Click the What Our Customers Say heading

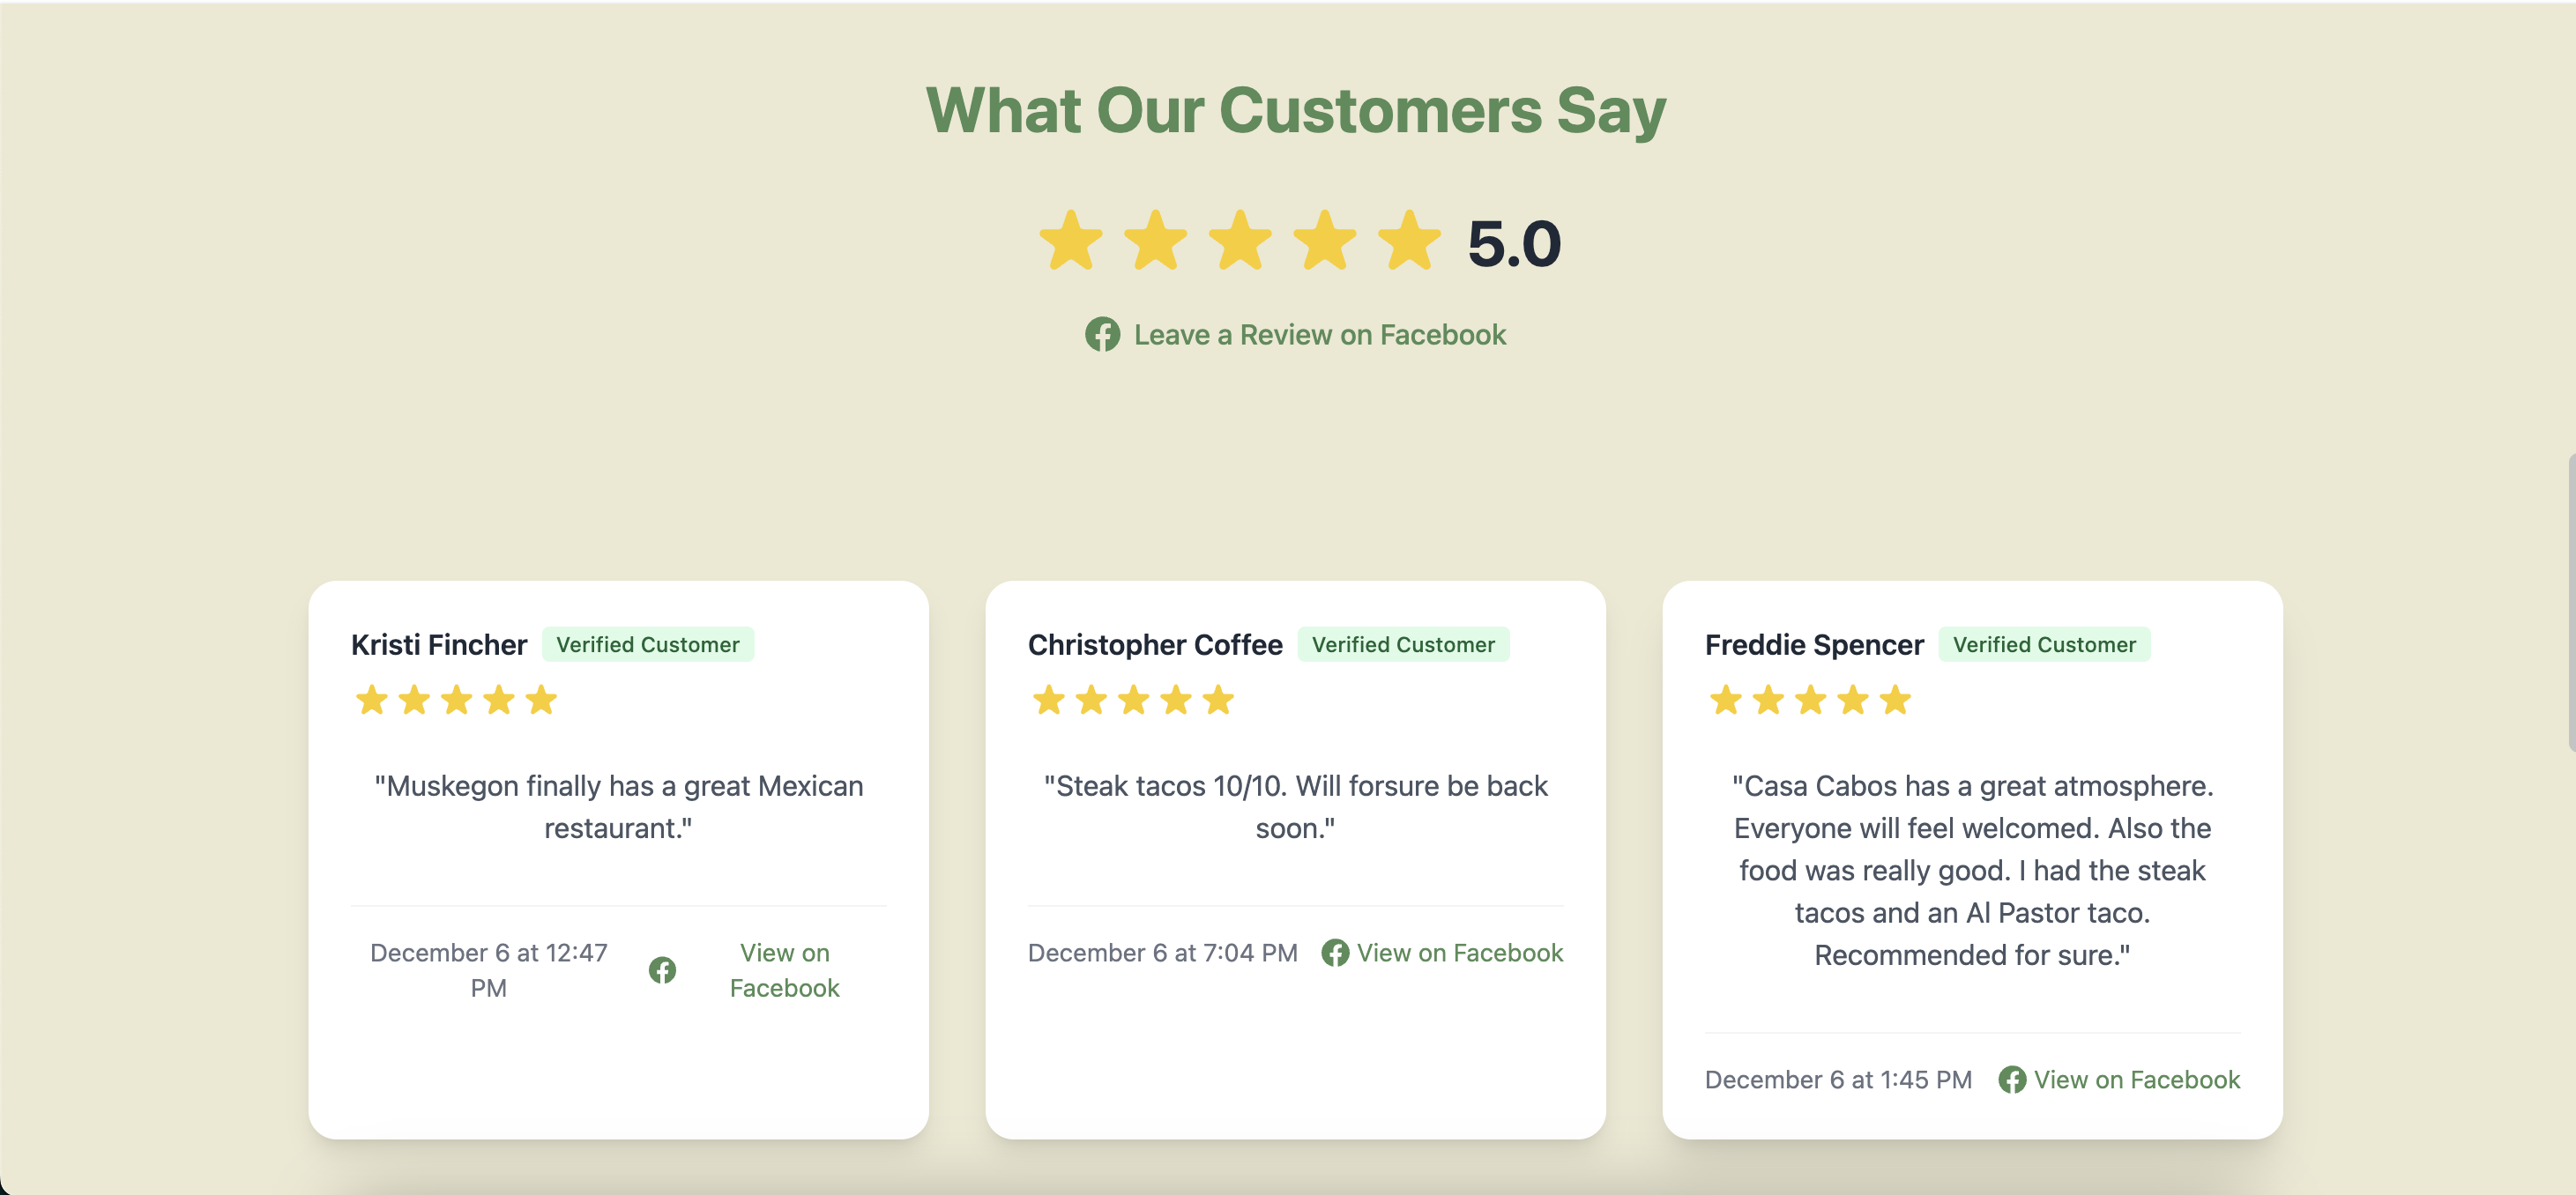click(1296, 110)
